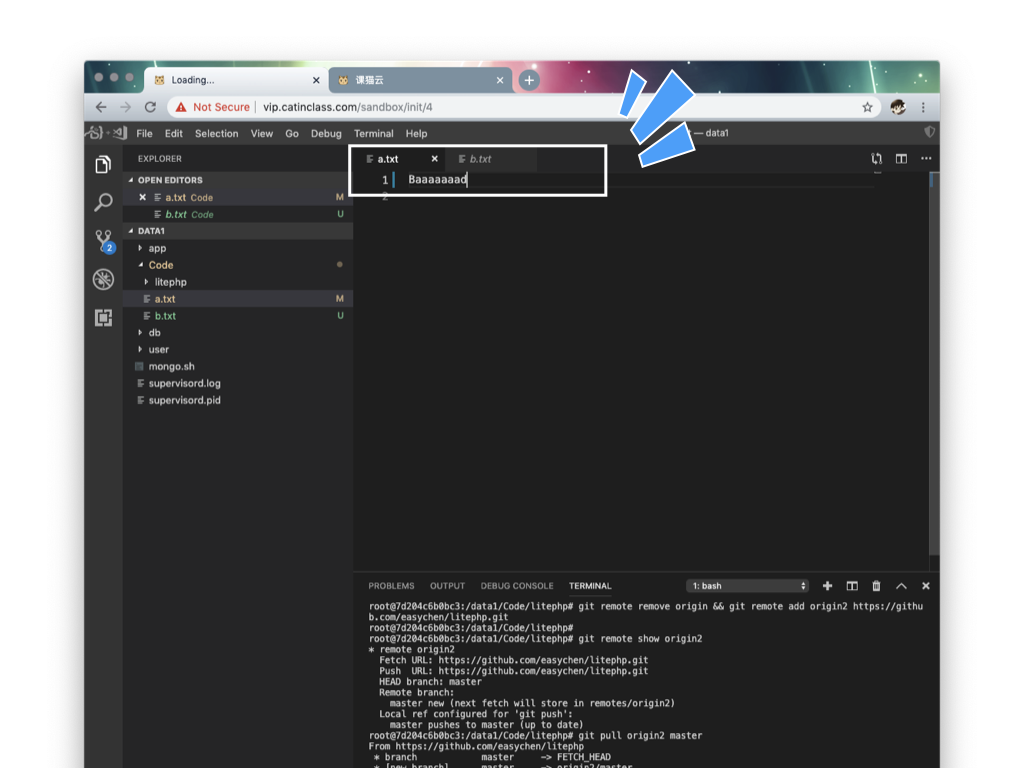The height and width of the screenshot is (768, 1024).
Task: Switch to the b.txt editor tab
Action: click(480, 159)
